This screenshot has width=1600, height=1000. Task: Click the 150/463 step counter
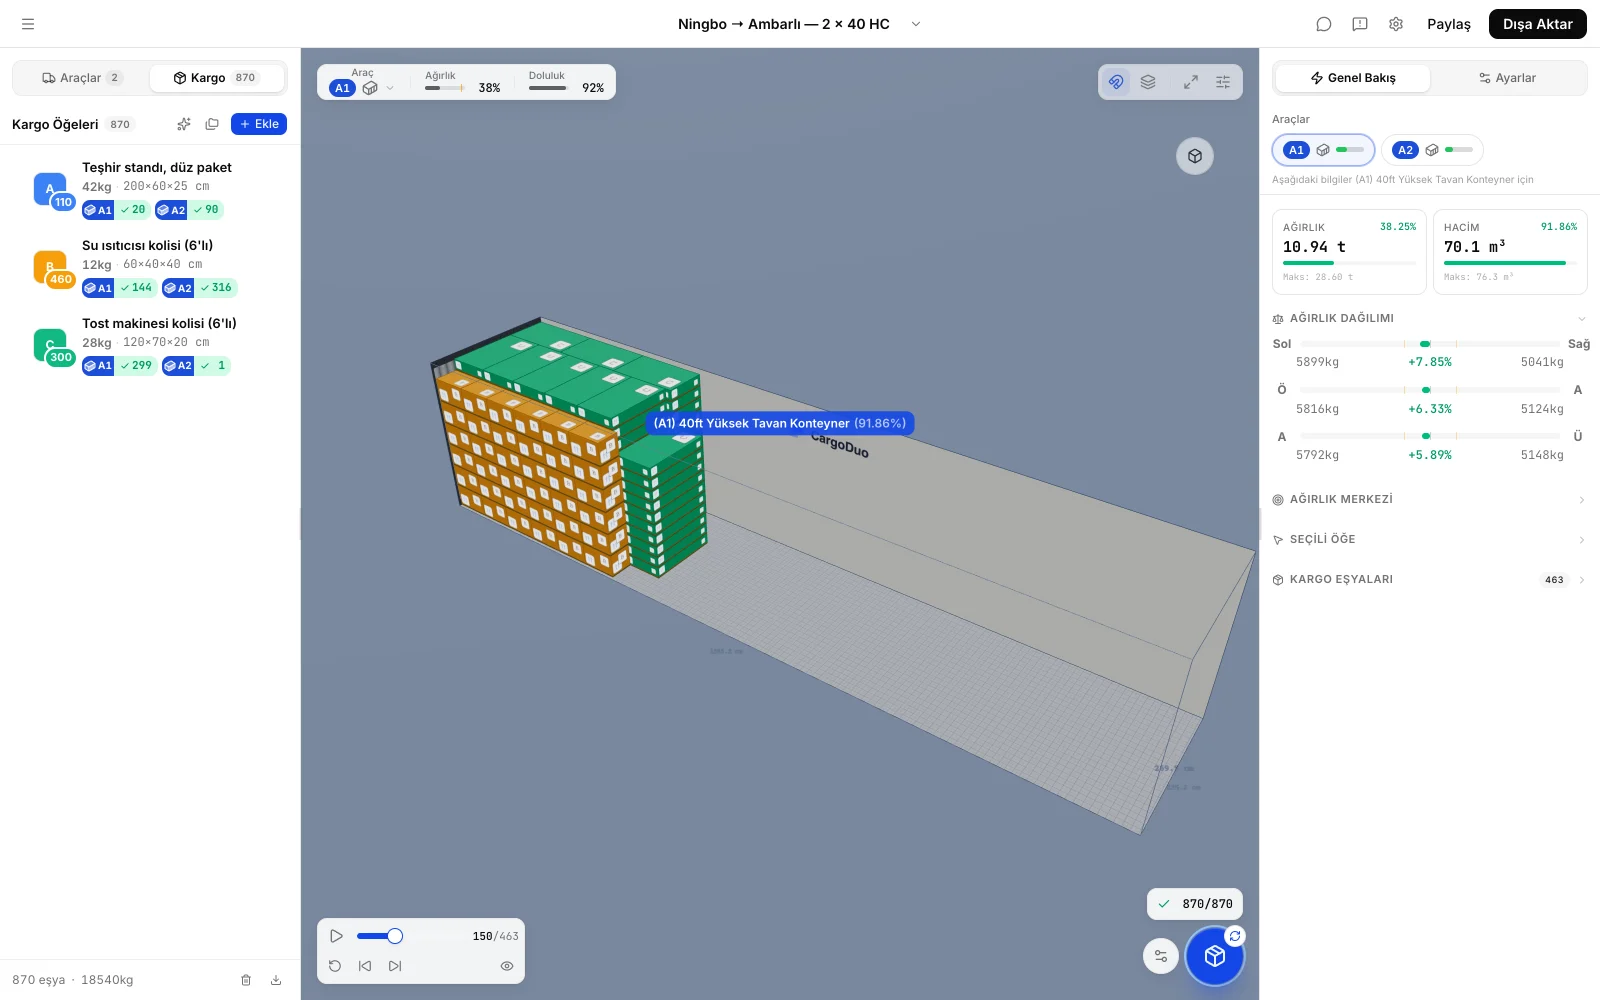pyautogui.click(x=495, y=936)
